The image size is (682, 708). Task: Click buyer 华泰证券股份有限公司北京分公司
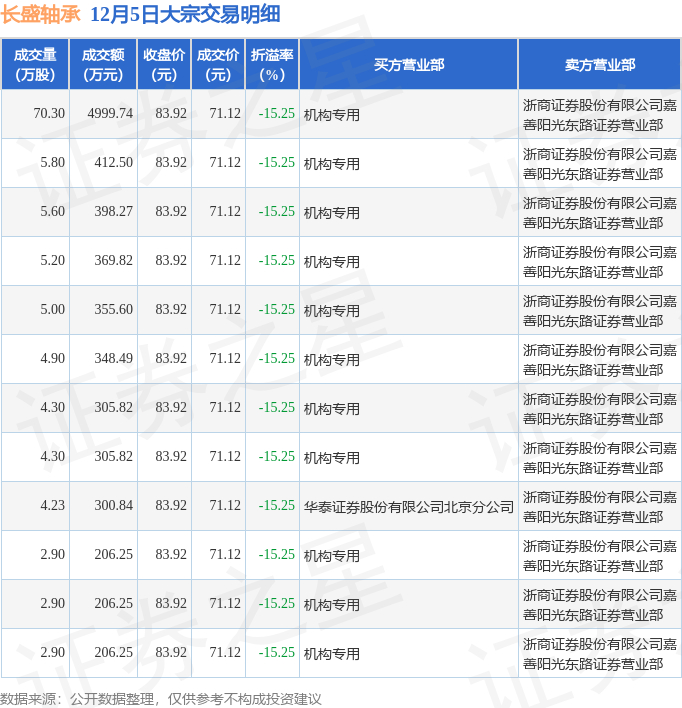point(409,507)
